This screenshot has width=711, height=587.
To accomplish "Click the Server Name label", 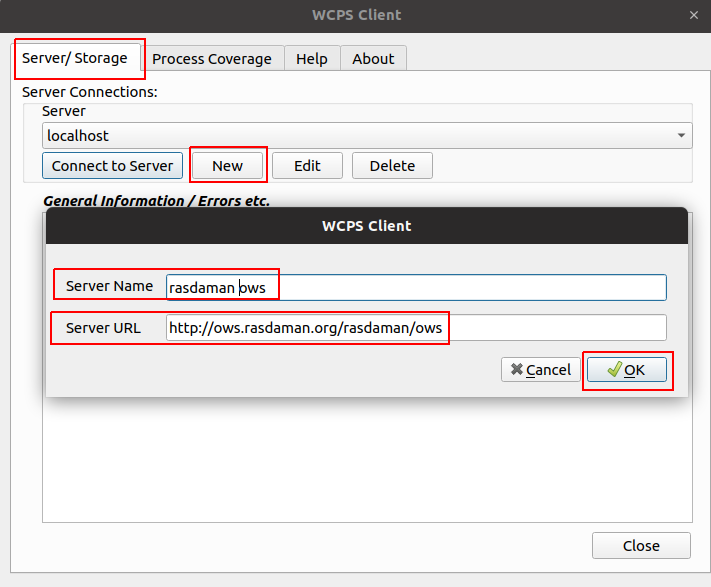I will coord(109,286).
